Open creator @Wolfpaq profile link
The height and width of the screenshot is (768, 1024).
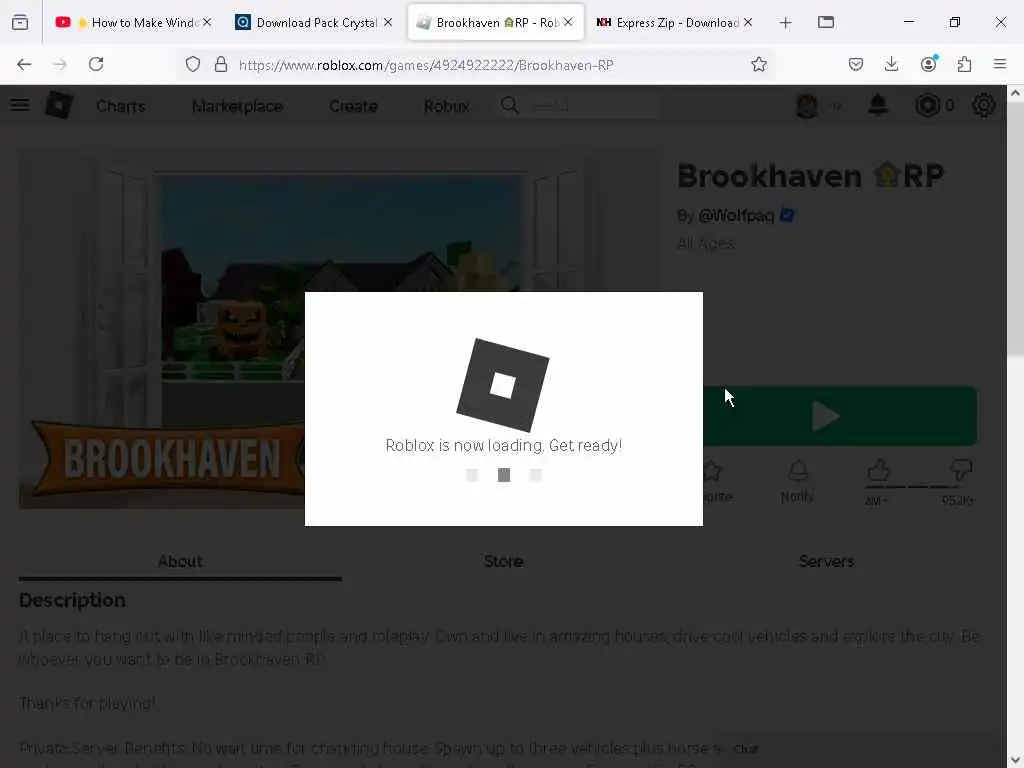click(736, 216)
